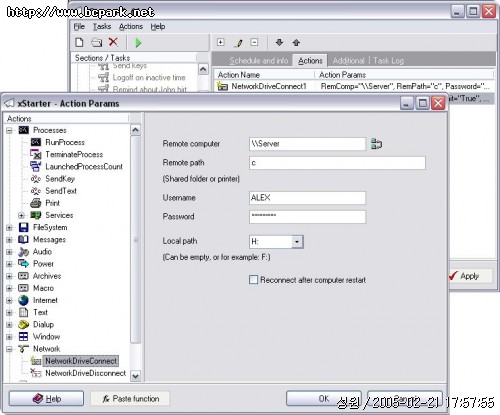Click the FileSystem floppy disk icon

pyautogui.click(x=23, y=227)
